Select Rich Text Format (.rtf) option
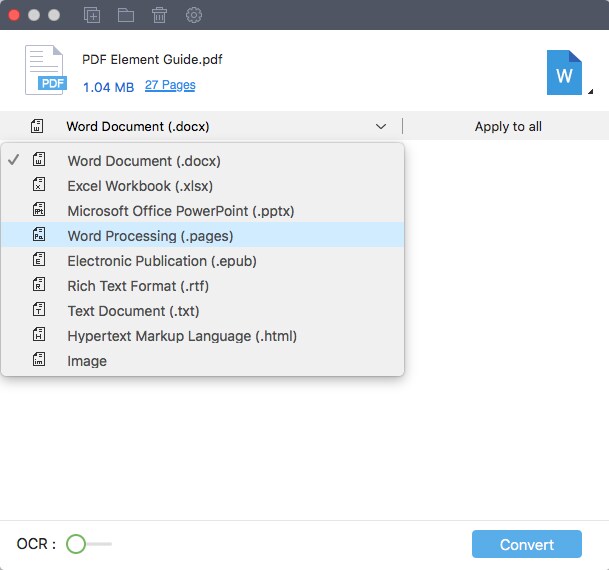The image size is (609, 570). pos(138,286)
